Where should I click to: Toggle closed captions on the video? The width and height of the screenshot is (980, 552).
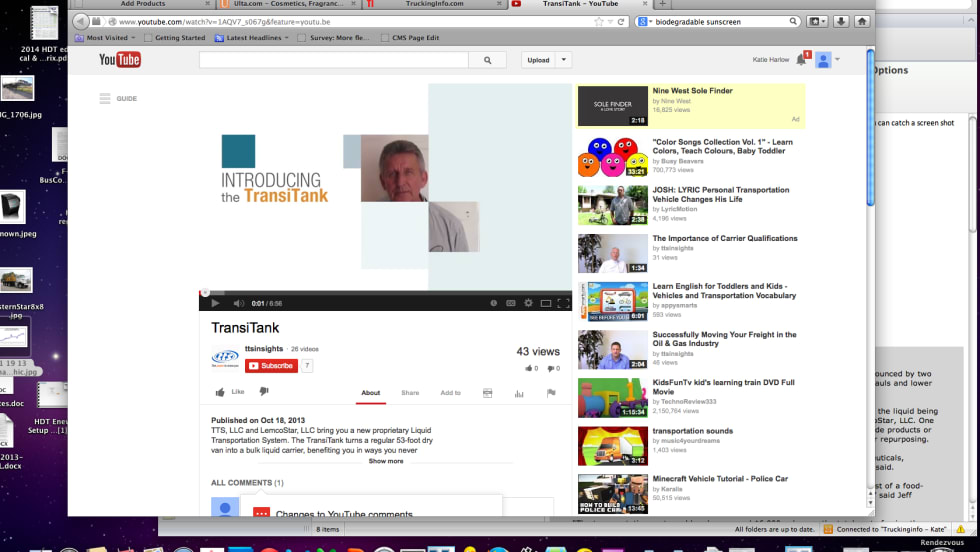tap(511, 303)
